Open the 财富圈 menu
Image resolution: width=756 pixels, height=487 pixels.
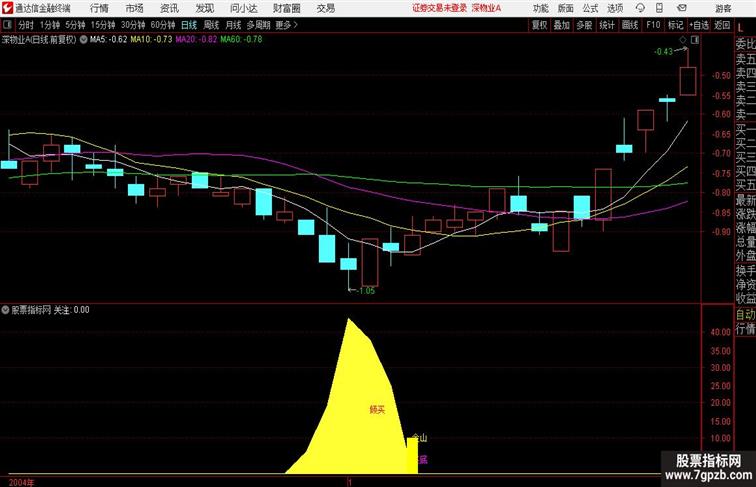[286, 8]
